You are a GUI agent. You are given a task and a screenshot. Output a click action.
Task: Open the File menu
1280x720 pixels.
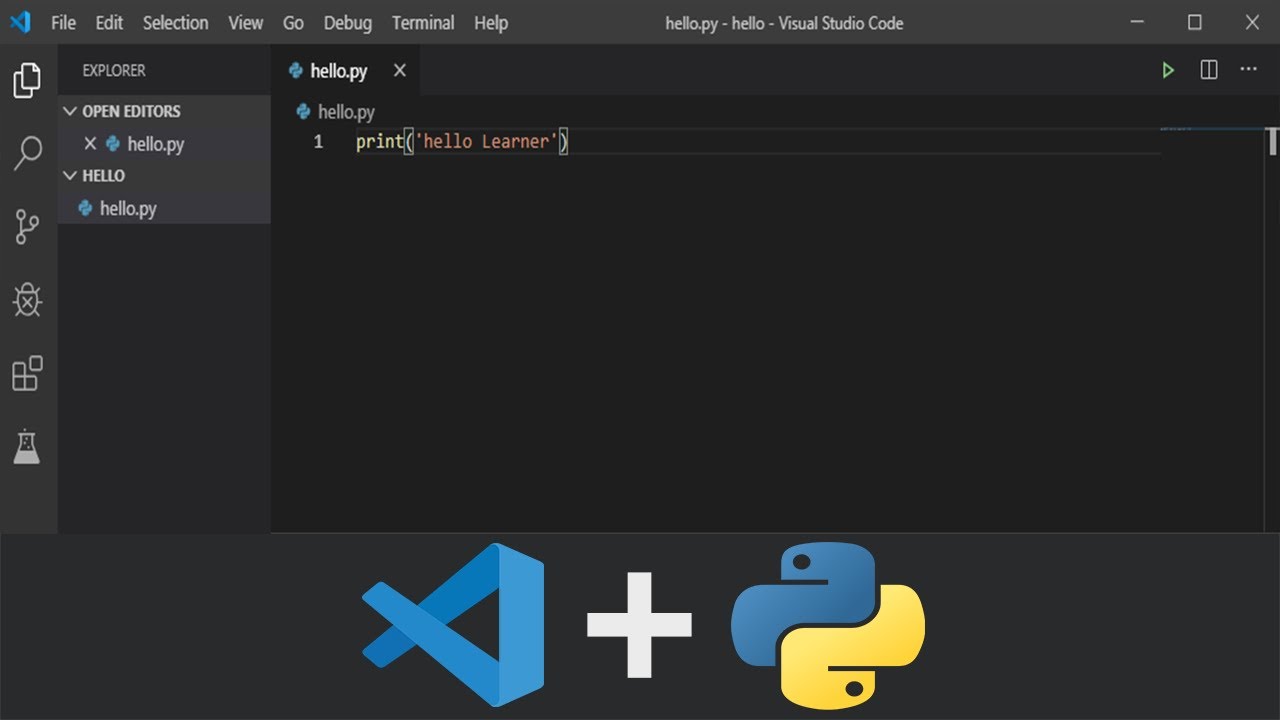point(63,22)
